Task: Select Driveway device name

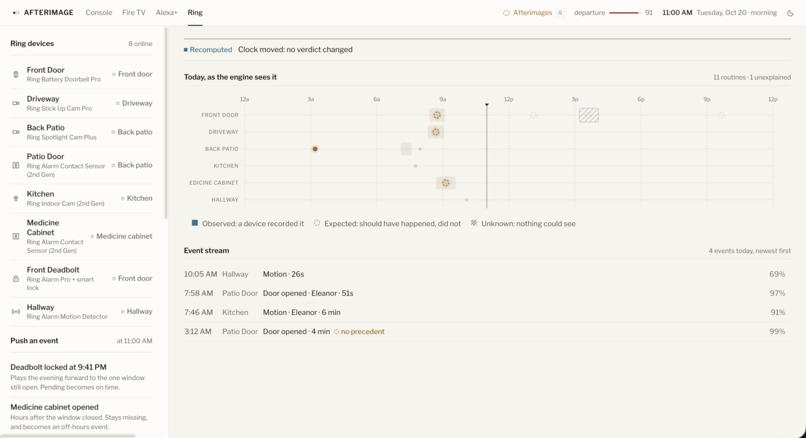Action: click(x=43, y=99)
